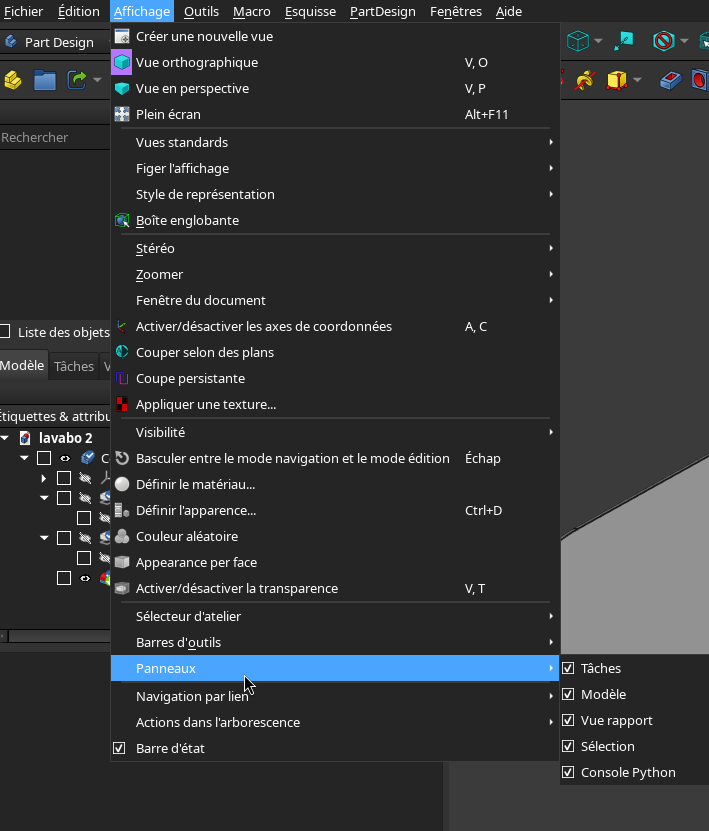Collapse the lavabo 2 tree node
The height and width of the screenshot is (831, 709).
pos(5,438)
